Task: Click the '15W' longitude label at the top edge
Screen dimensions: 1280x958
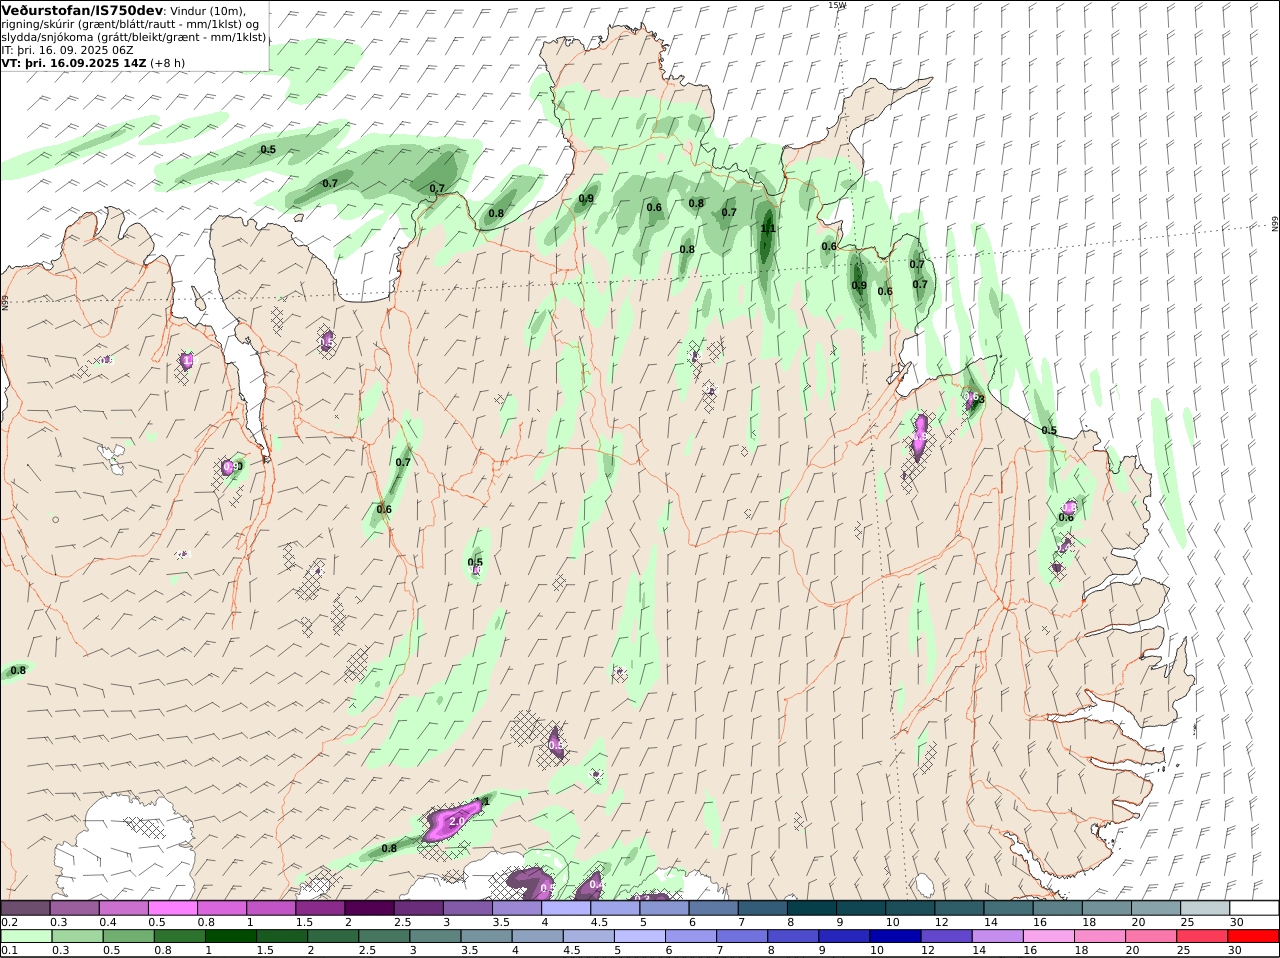Action: tap(836, 5)
